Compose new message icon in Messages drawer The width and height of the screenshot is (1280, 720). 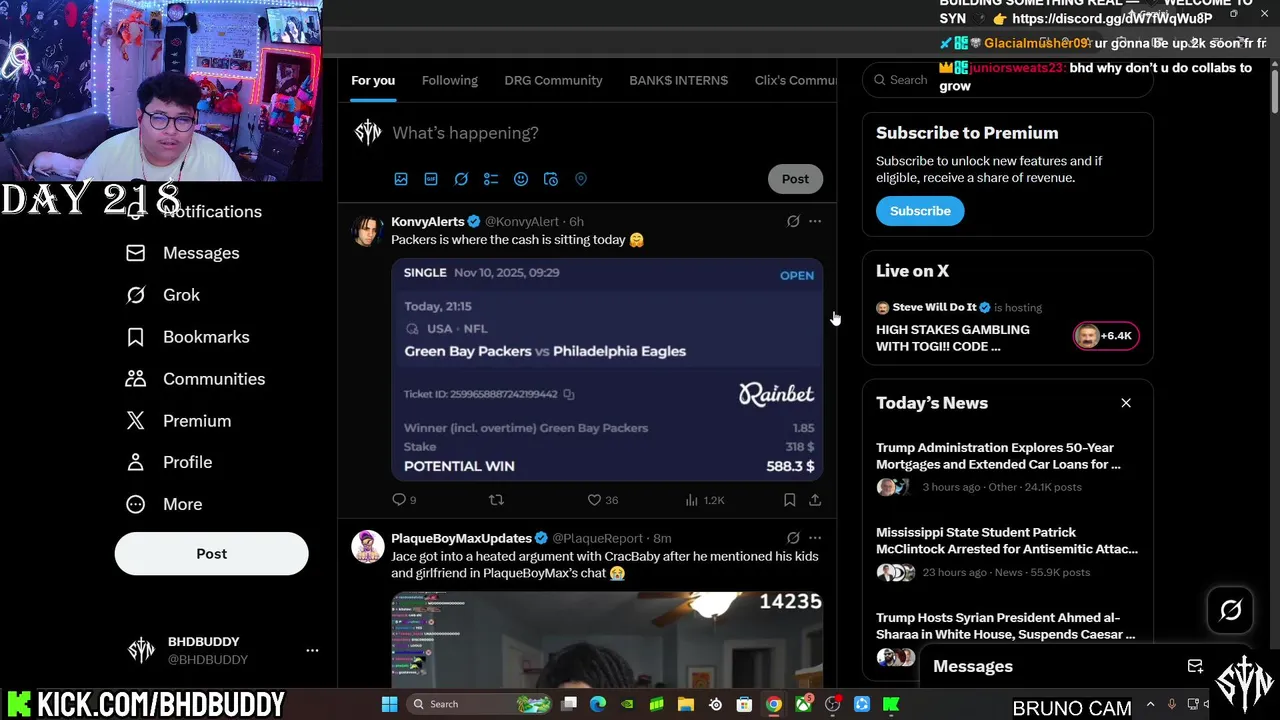[x=1195, y=666]
